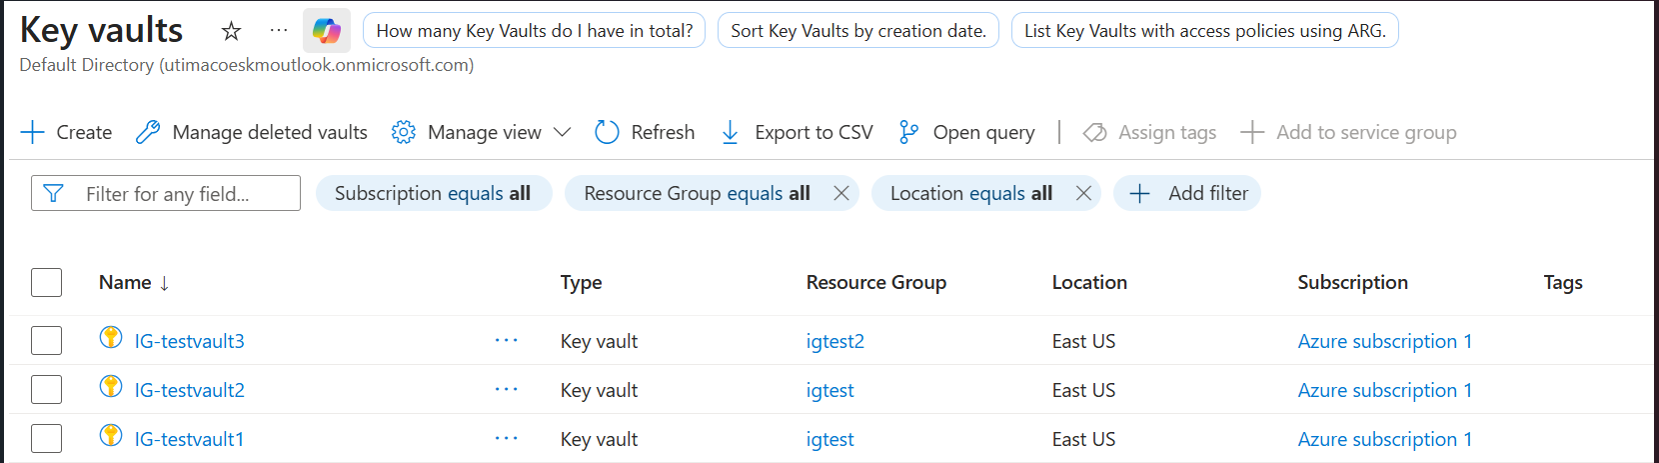1659x463 pixels.
Task: Tick the checkbox next to IG-testvault1
Action: (46, 438)
